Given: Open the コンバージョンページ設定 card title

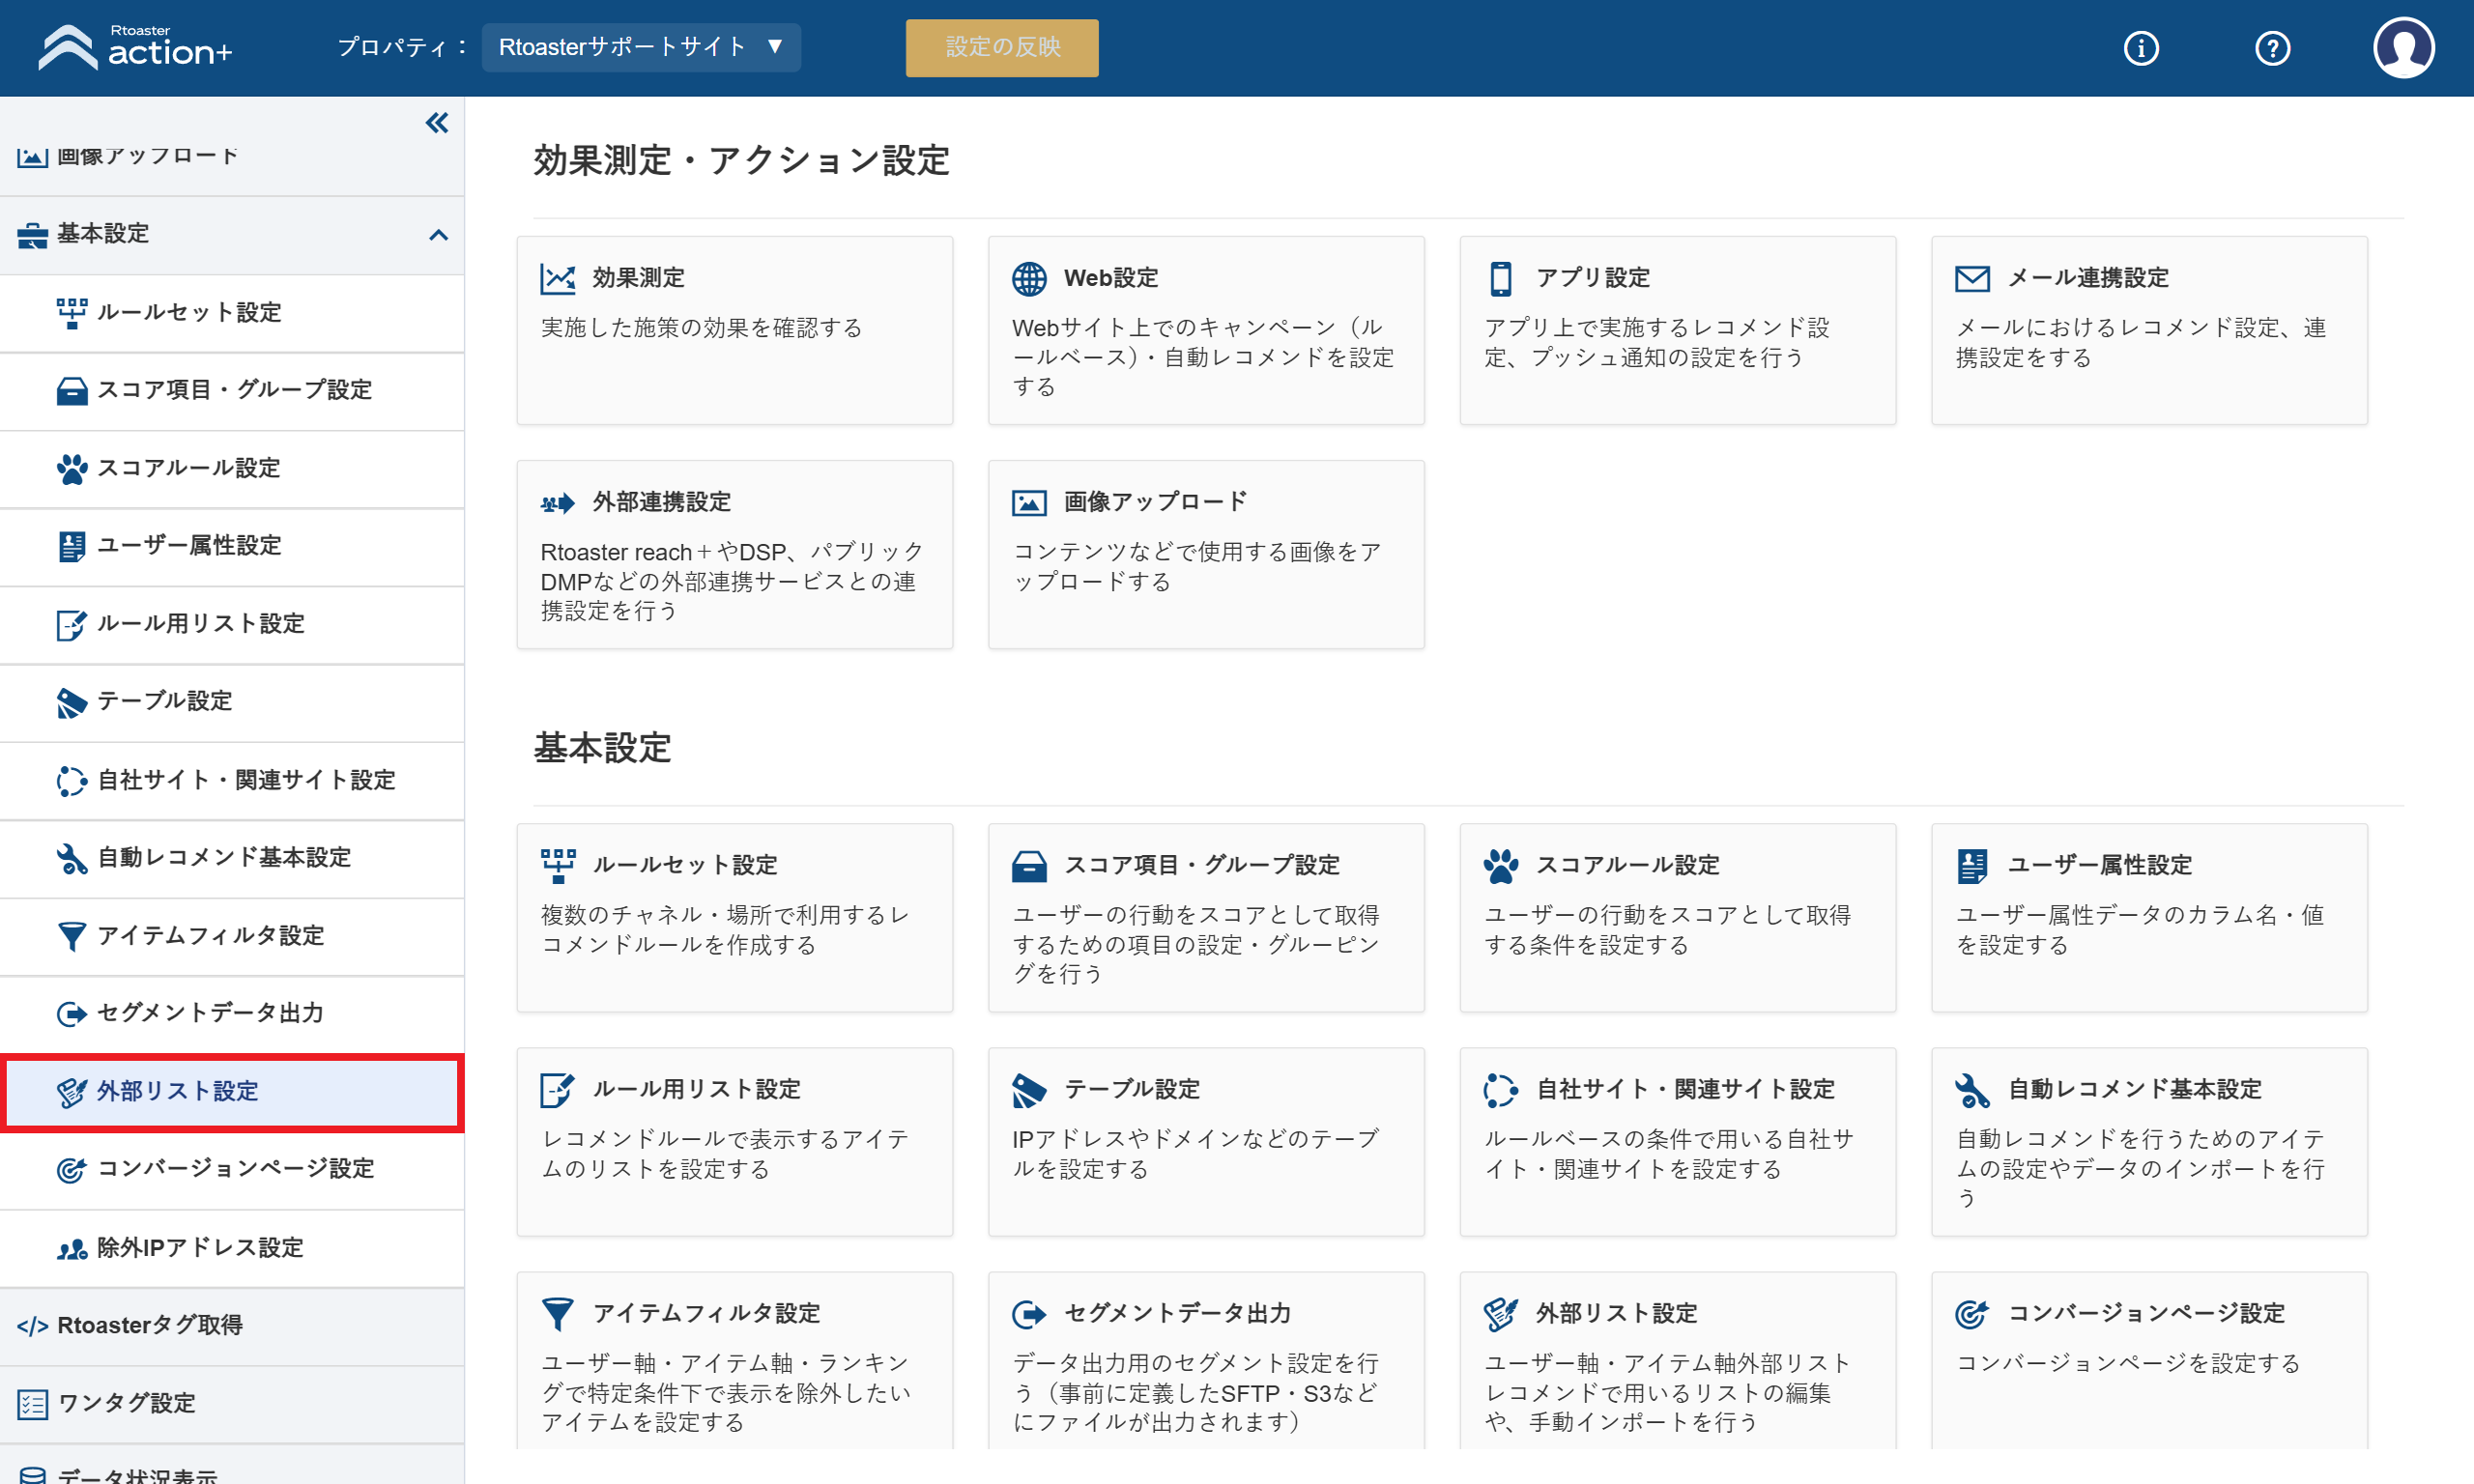Looking at the screenshot, I should coord(2146,1313).
